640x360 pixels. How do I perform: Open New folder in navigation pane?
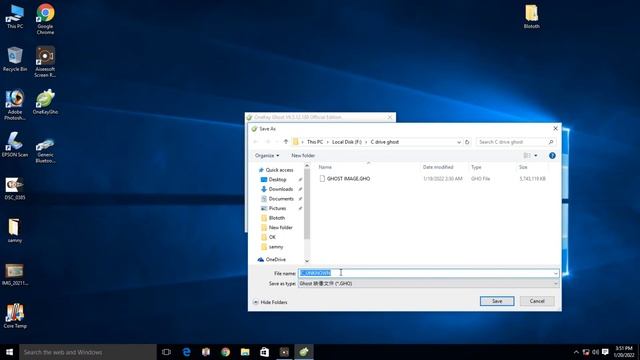(280, 227)
